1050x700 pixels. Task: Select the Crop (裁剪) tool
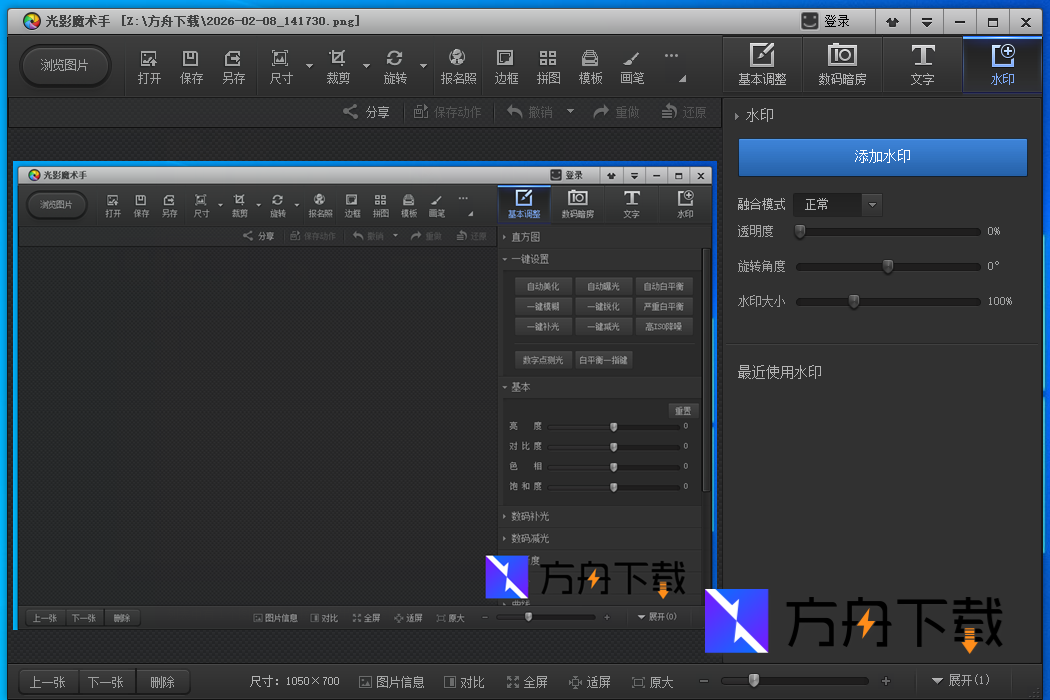point(338,66)
